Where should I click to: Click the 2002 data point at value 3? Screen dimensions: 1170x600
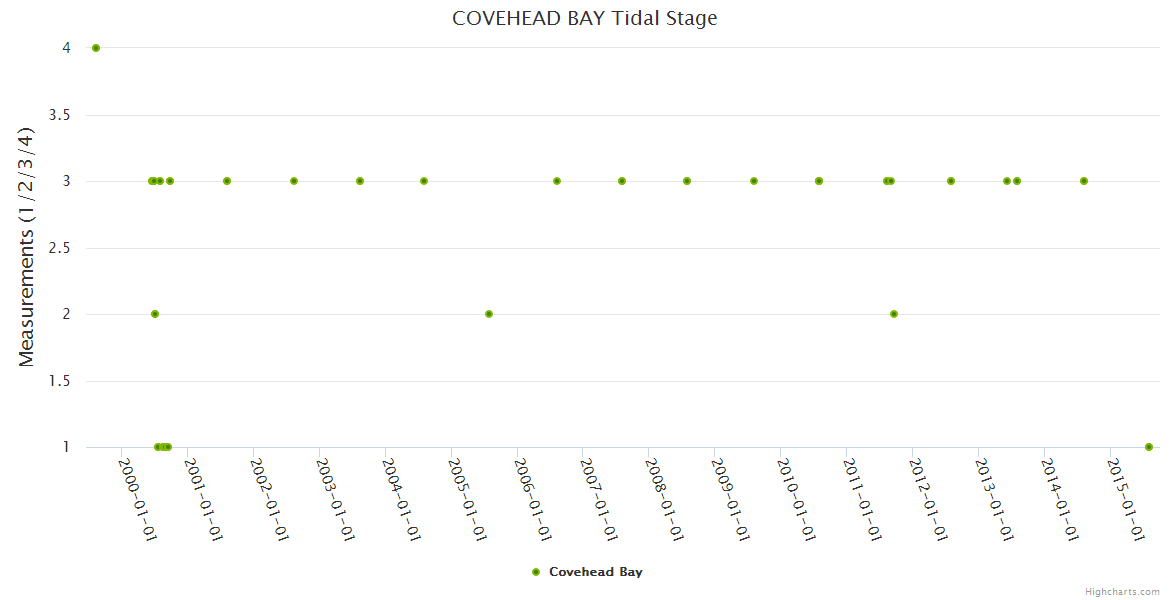[x=294, y=181]
